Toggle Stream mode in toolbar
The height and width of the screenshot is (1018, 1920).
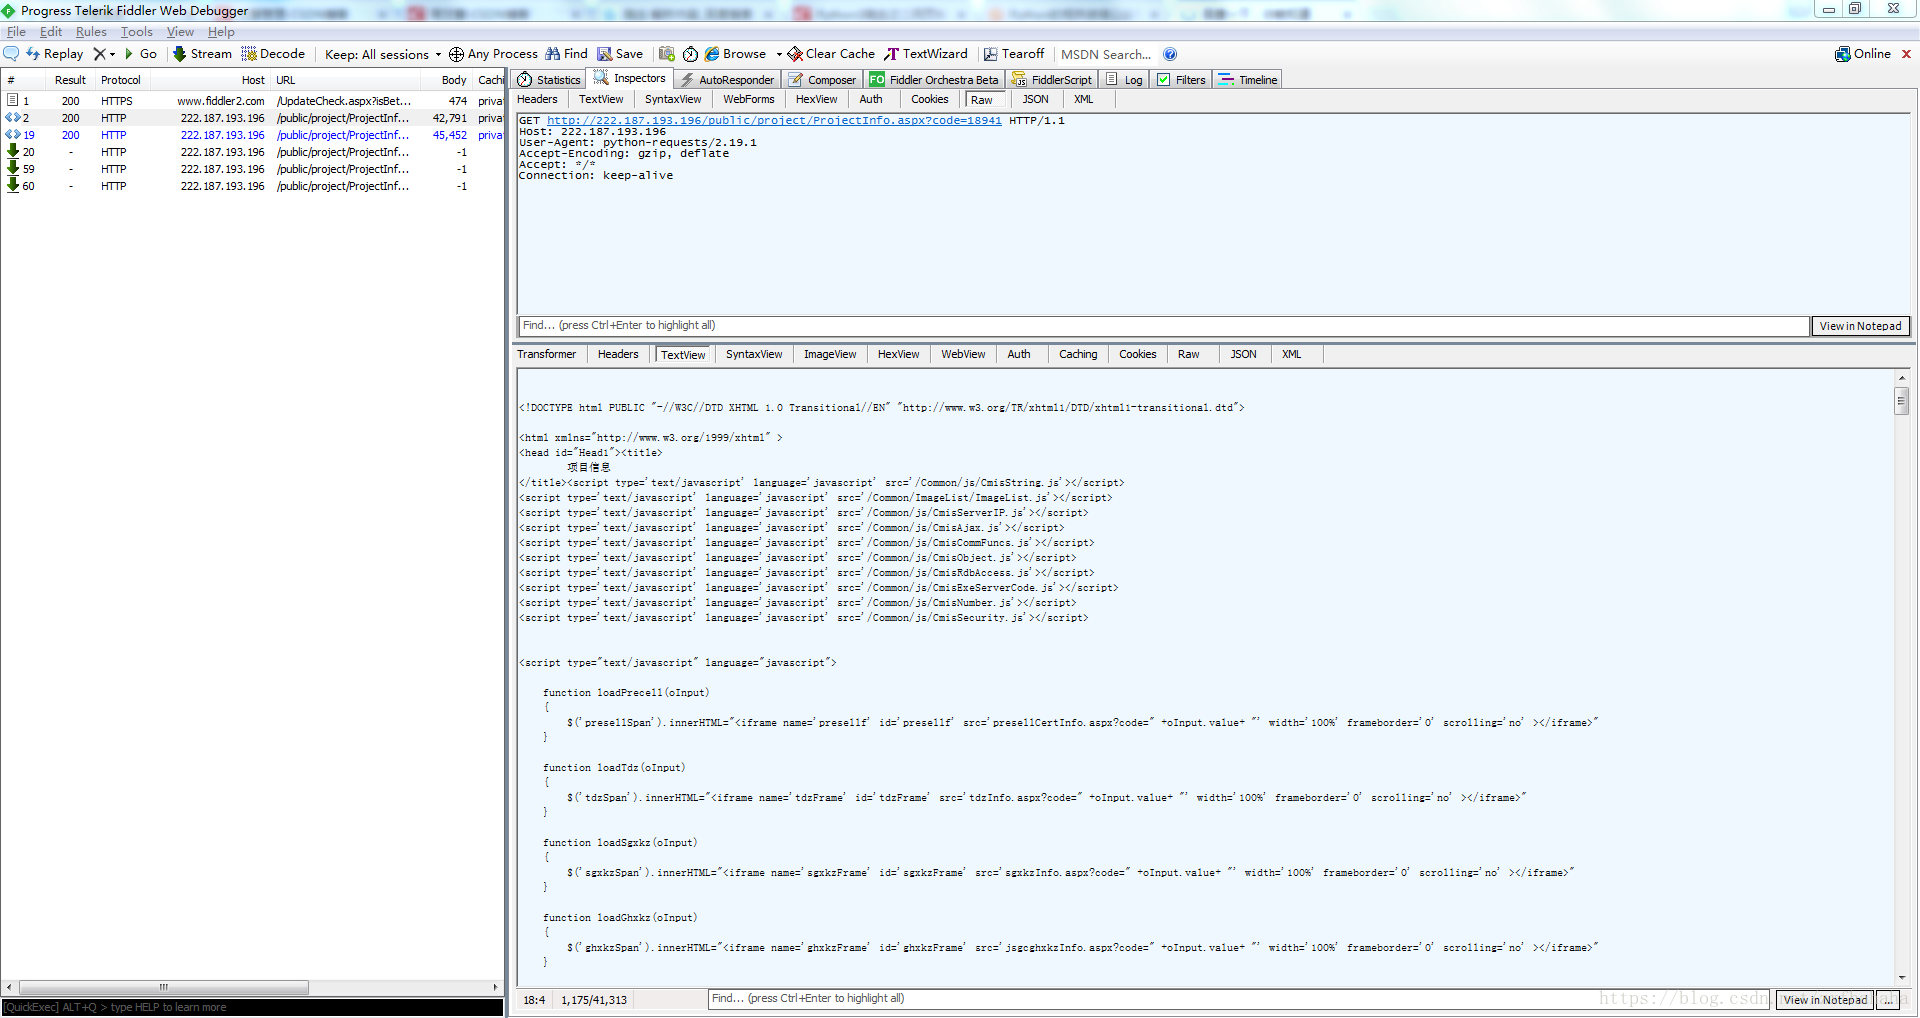pyautogui.click(x=202, y=54)
